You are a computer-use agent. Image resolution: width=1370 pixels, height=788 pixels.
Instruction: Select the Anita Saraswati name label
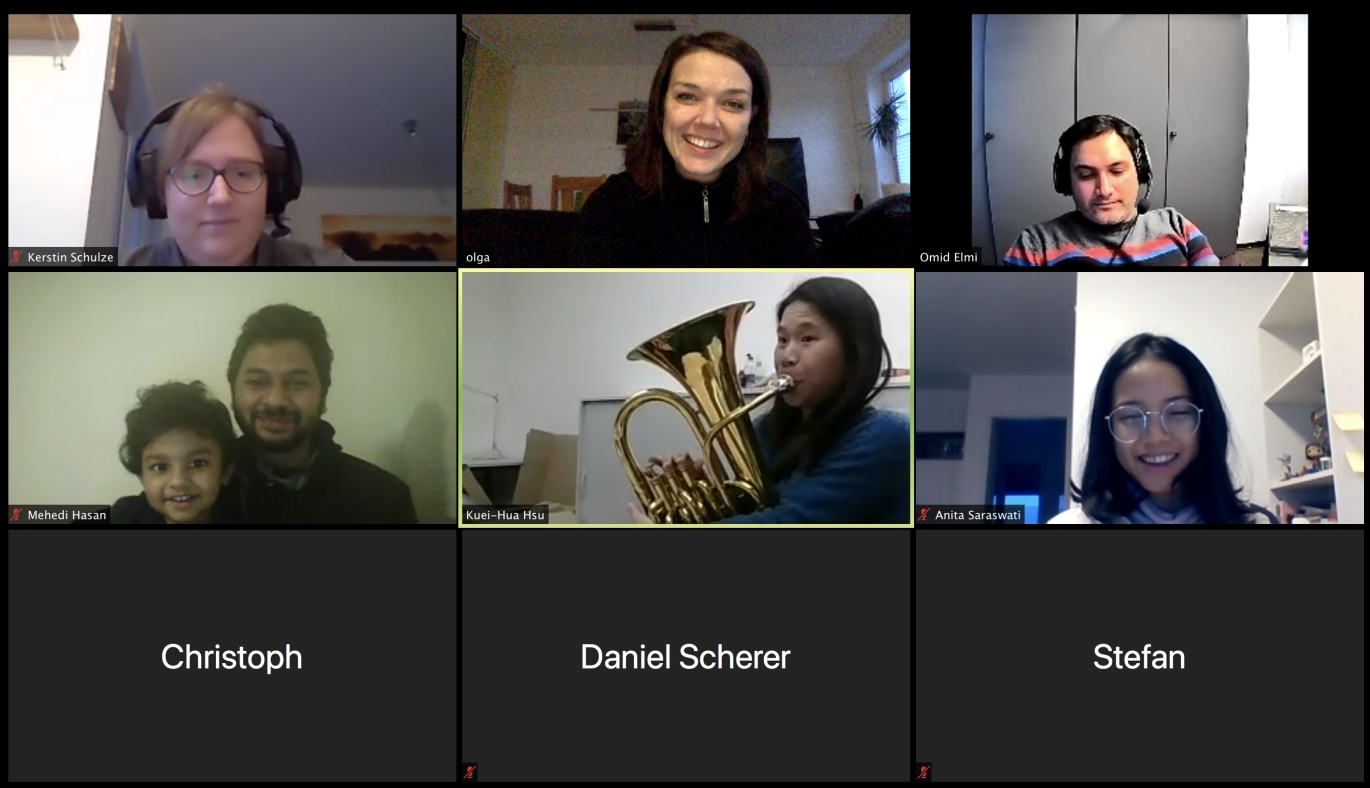978,515
